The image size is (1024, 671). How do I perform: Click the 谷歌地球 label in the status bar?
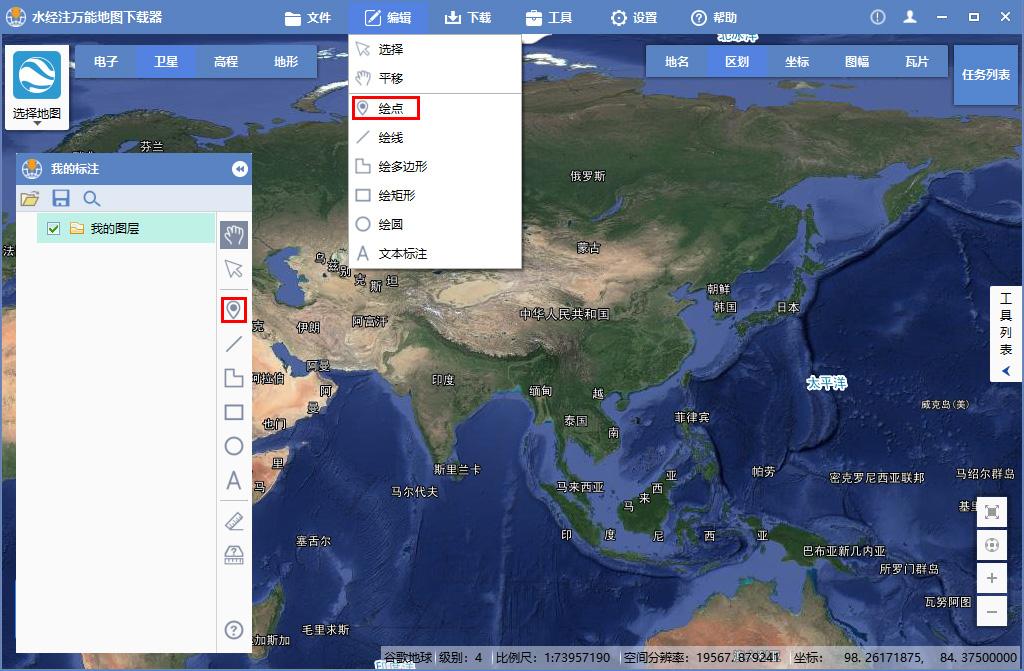(x=408, y=657)
